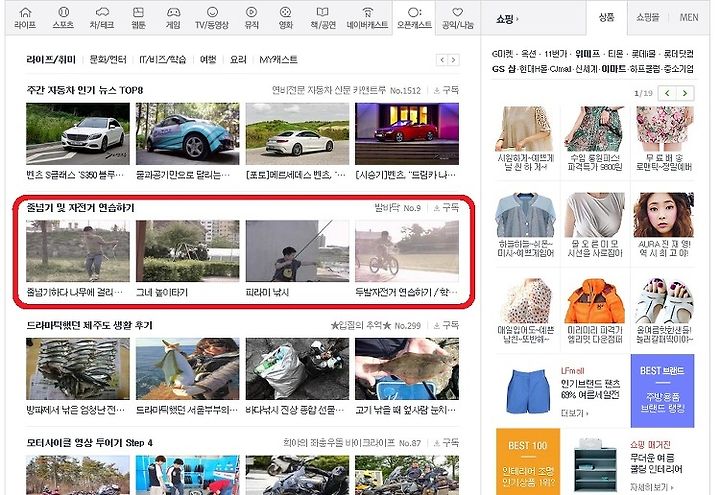Viewport: 720px width, 495px height.
Task: Show next opencast category page
Action: coord(453,60)
